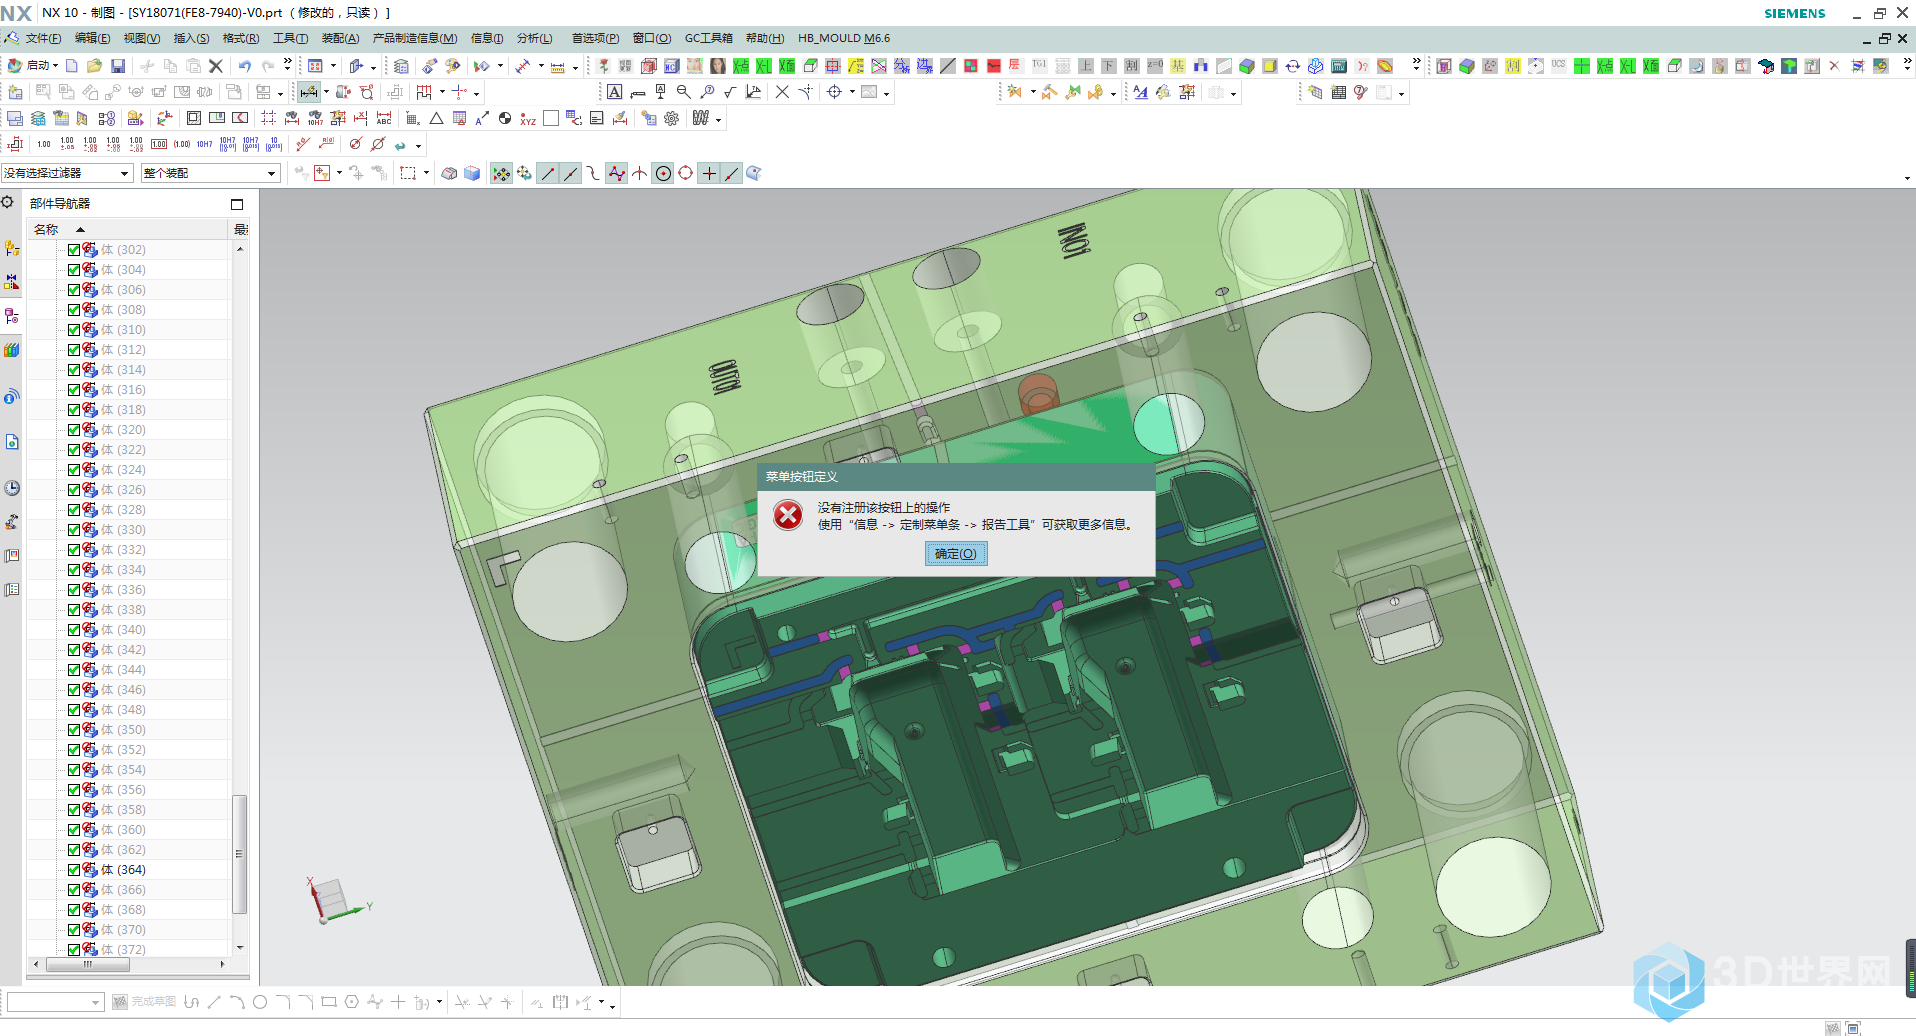The height and width of the screenshot is (1036, 1916).
Task: Open the History clock icon in sidebar
Action: [12, 488]
